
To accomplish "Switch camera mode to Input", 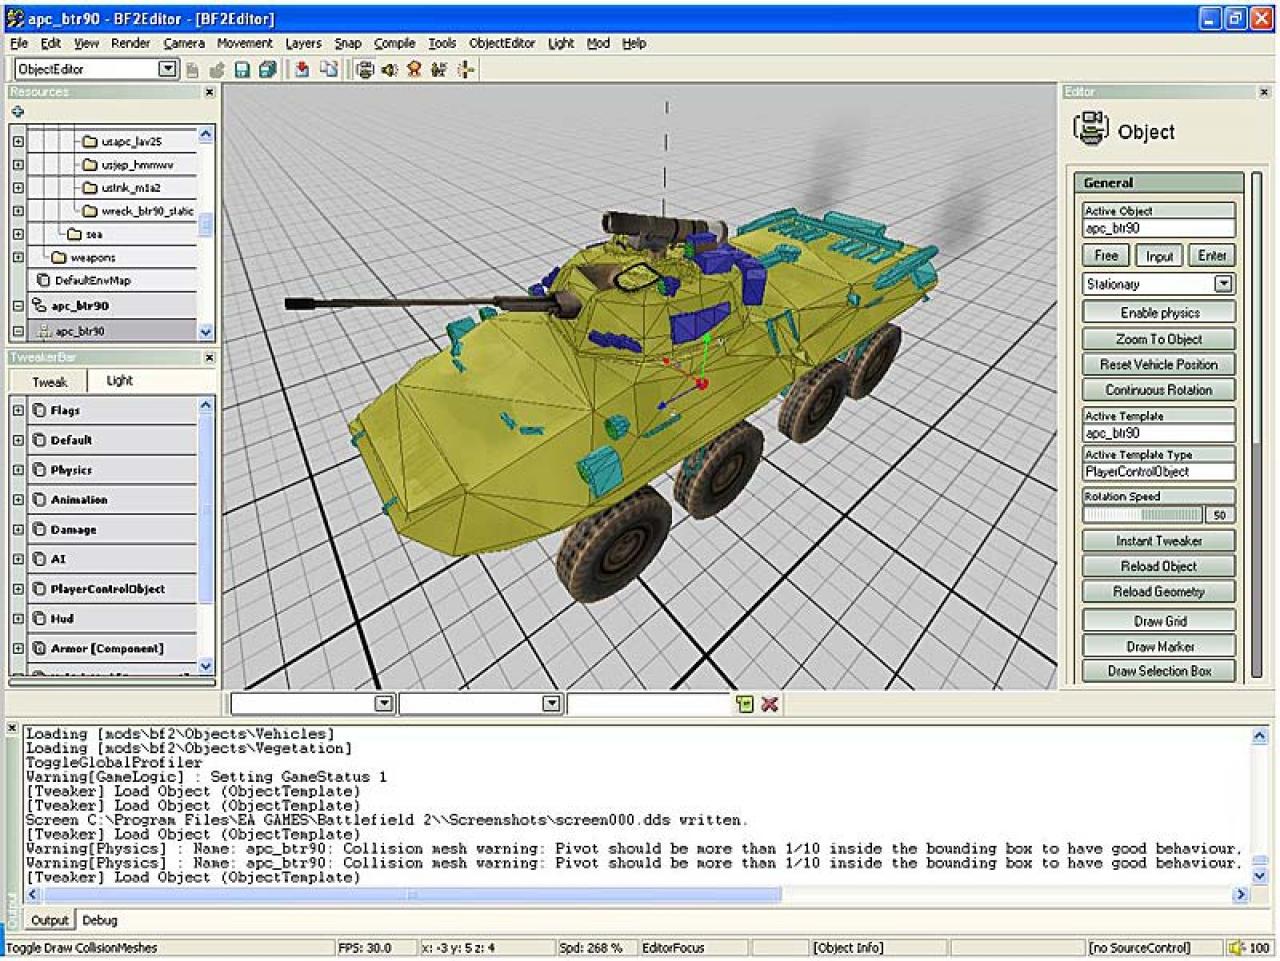I will coord(1159,256).
